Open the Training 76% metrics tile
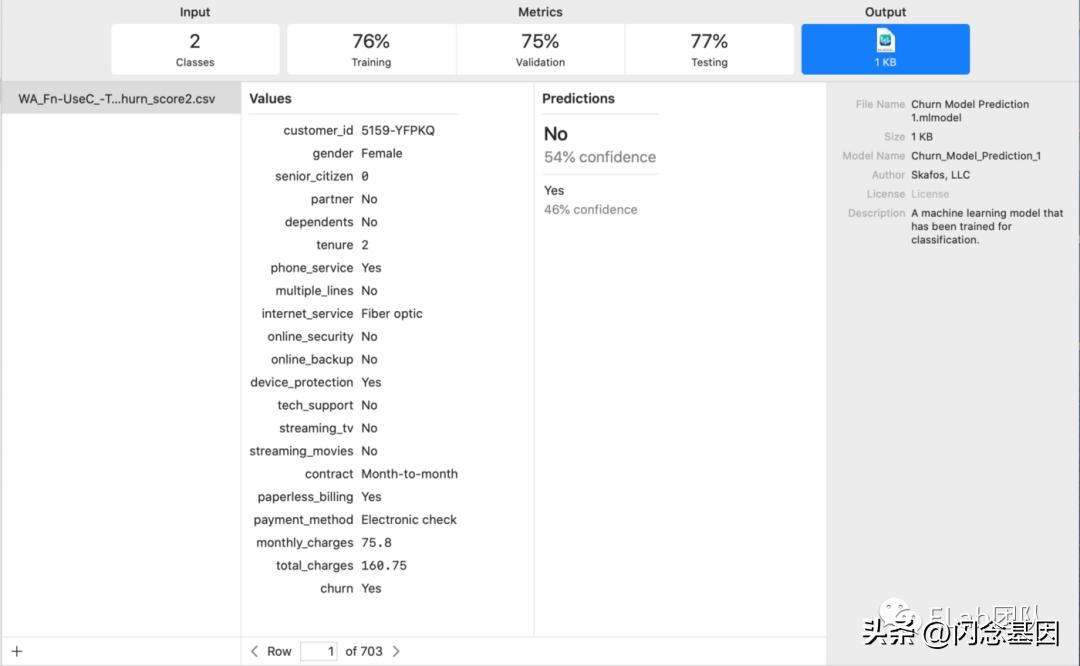The image size is (1080, 666). (x=371, y=49)
